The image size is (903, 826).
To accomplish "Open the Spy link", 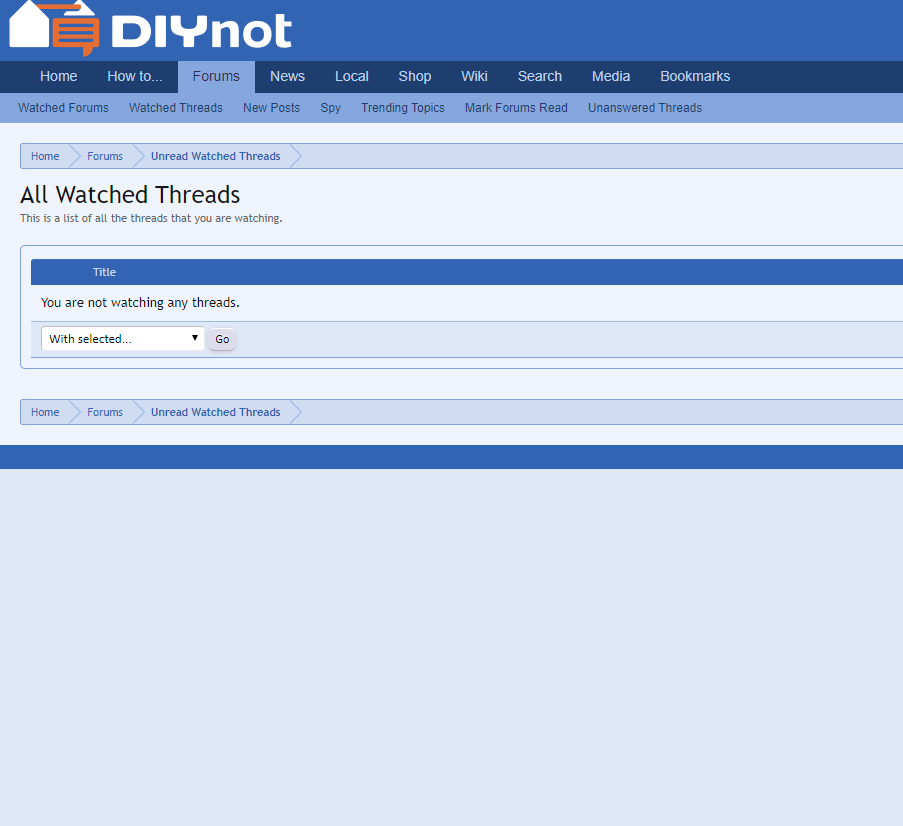I will point(331,108).
